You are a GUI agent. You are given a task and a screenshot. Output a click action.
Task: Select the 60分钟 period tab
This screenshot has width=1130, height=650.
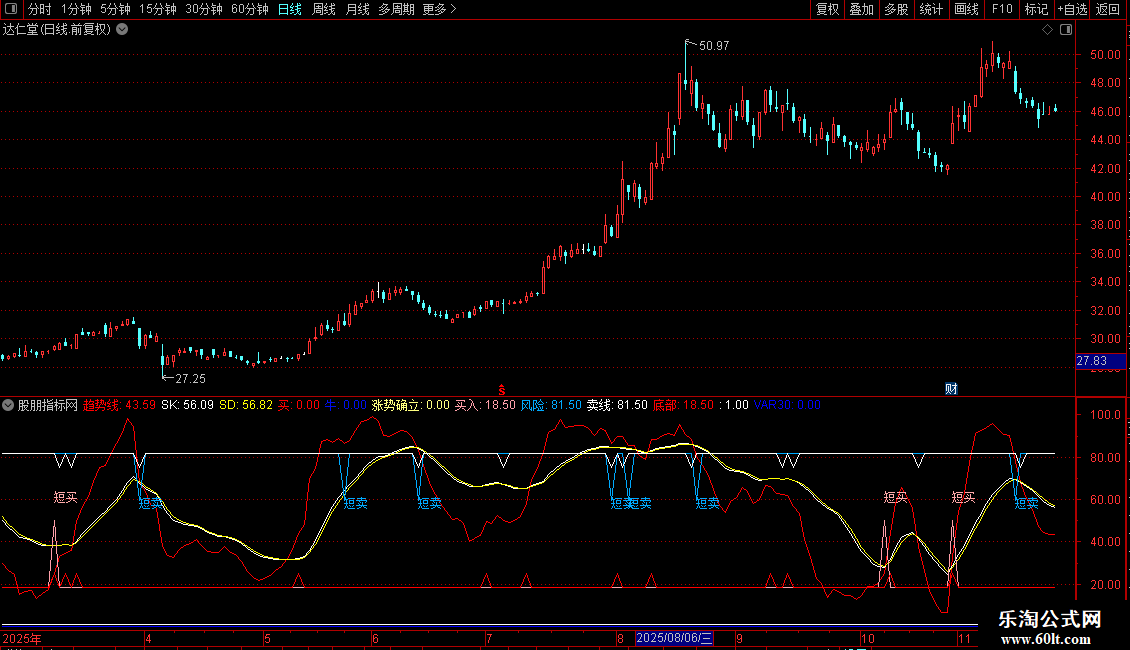[249, 9]
